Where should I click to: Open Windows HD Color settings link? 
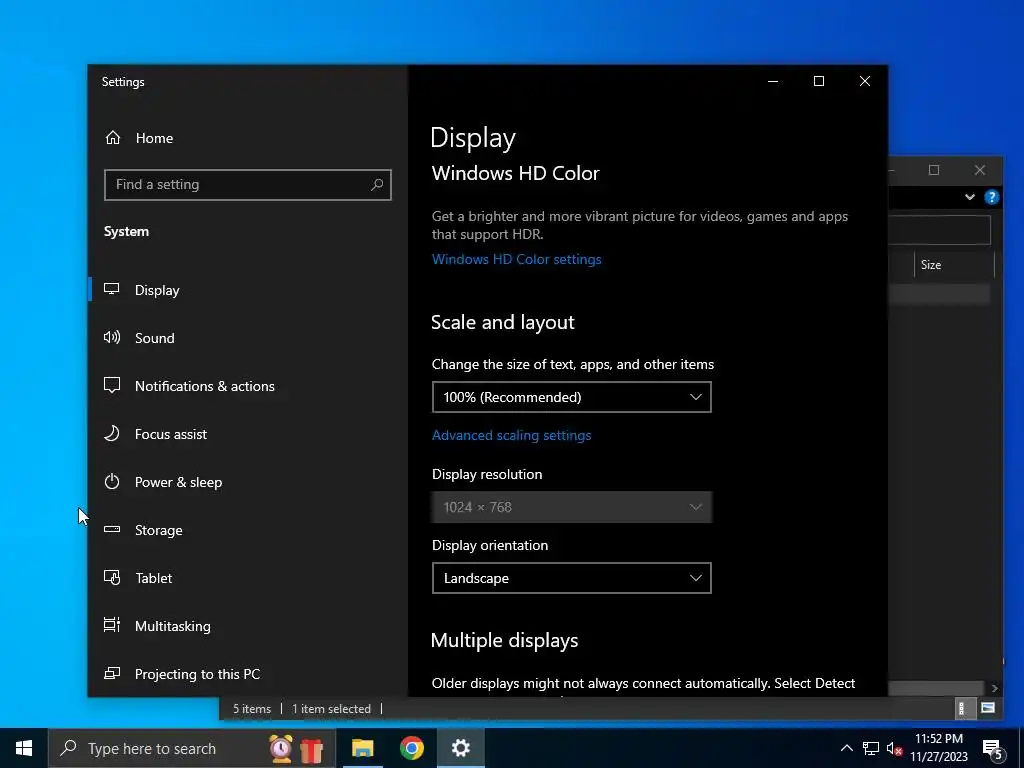click(x=516, y=259)
